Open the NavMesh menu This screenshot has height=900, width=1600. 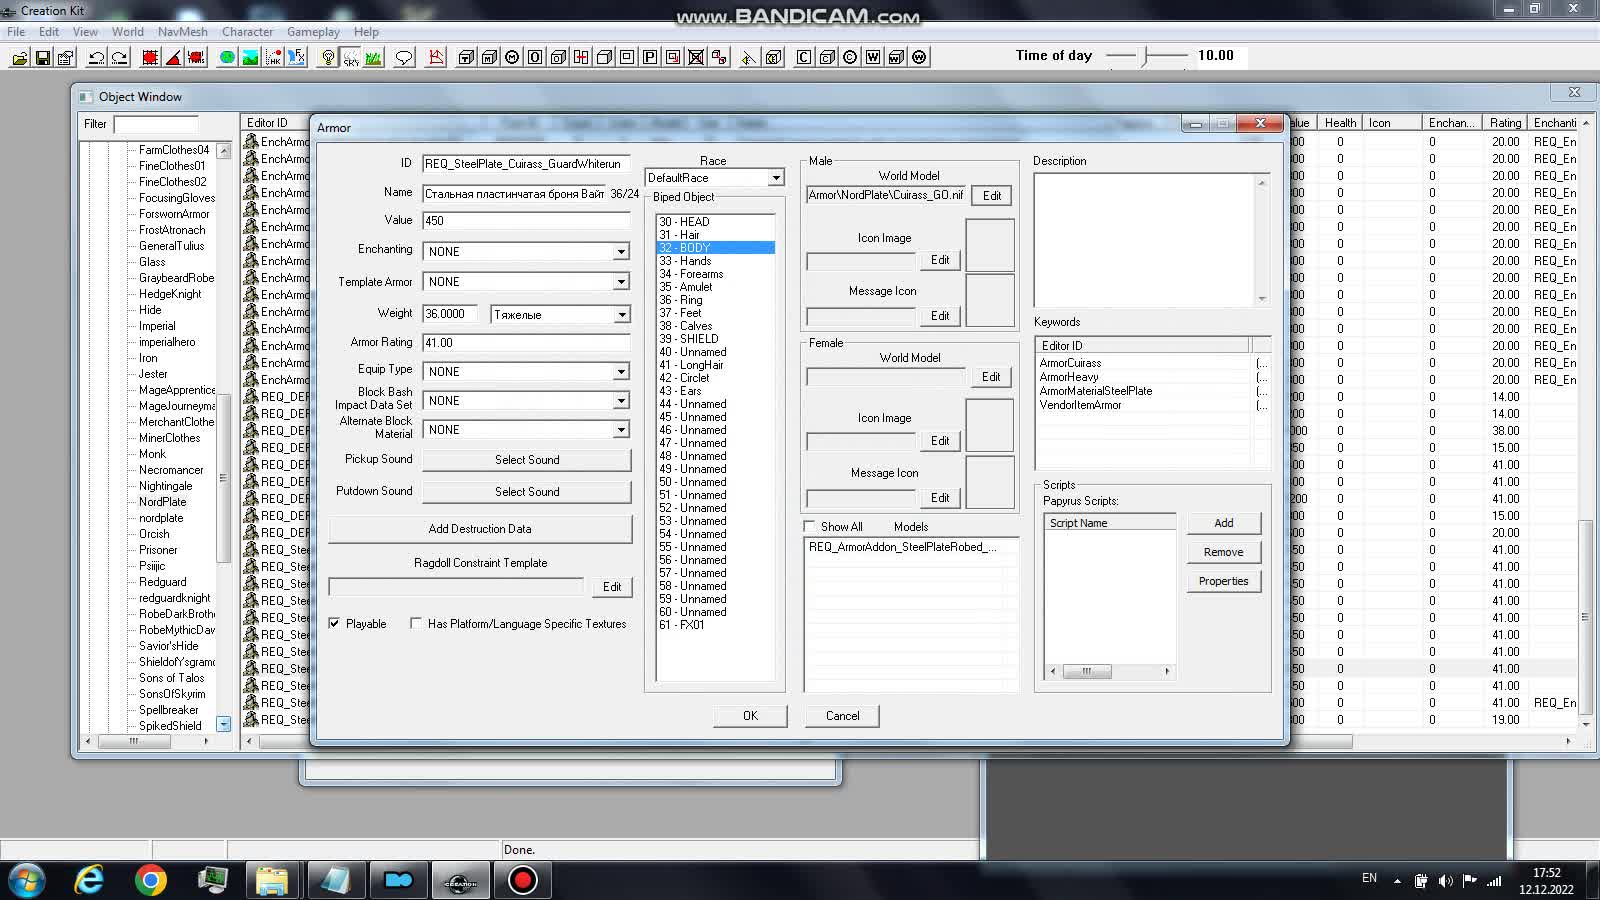tap(182, 32)
